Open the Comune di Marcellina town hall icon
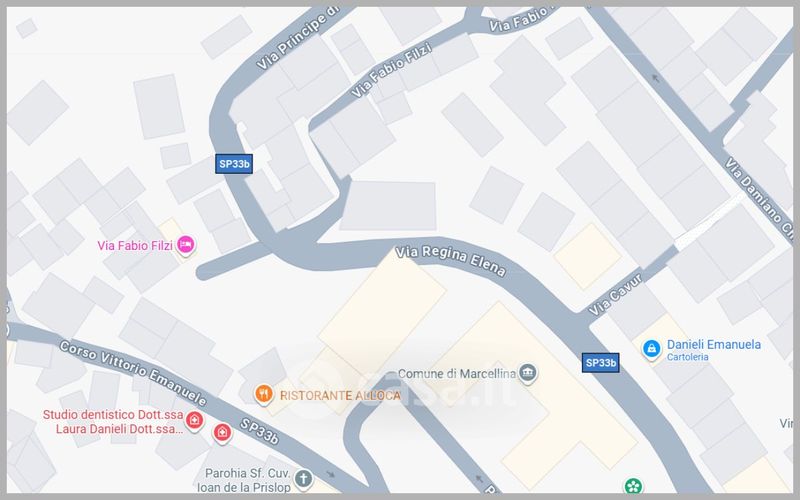 point(528,373)
